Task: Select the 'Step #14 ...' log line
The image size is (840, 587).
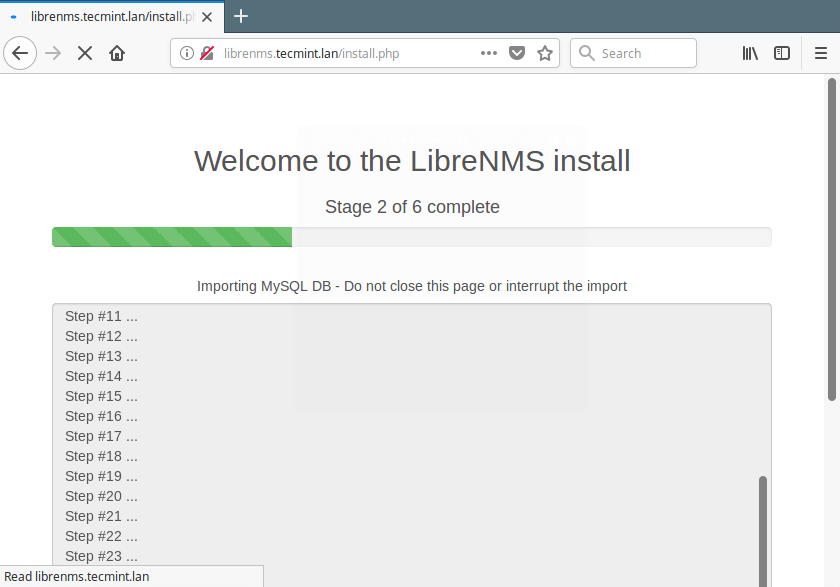Action: (x=101, y=376)
